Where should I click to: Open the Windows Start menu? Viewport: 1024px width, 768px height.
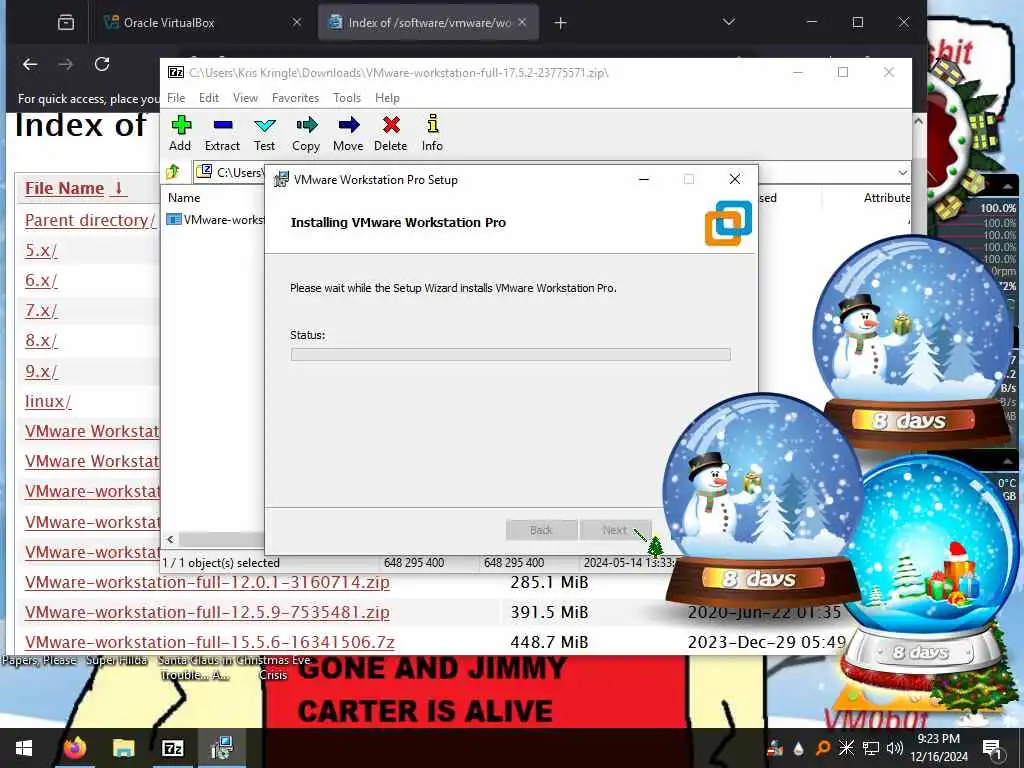(24, 748)
